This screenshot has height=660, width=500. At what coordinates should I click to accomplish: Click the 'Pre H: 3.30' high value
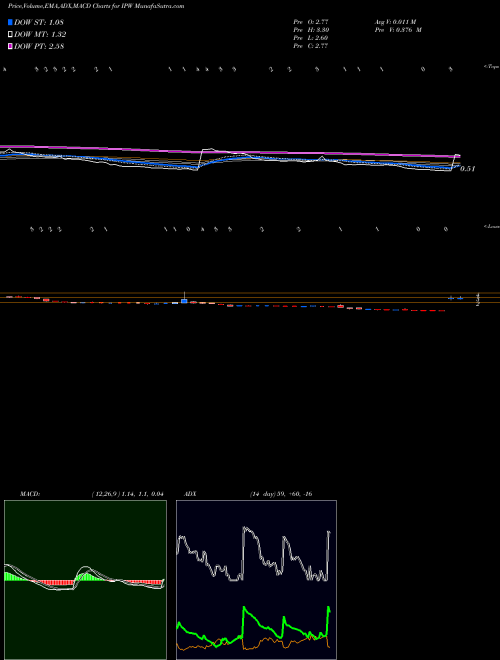click(x=311, y=30)
